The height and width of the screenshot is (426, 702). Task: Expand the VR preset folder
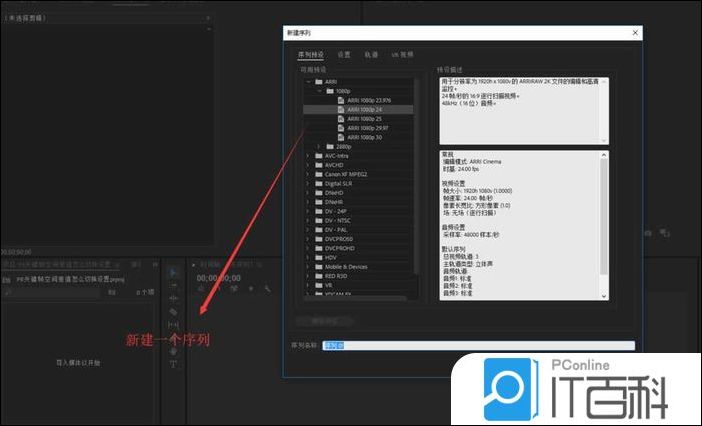308,285
